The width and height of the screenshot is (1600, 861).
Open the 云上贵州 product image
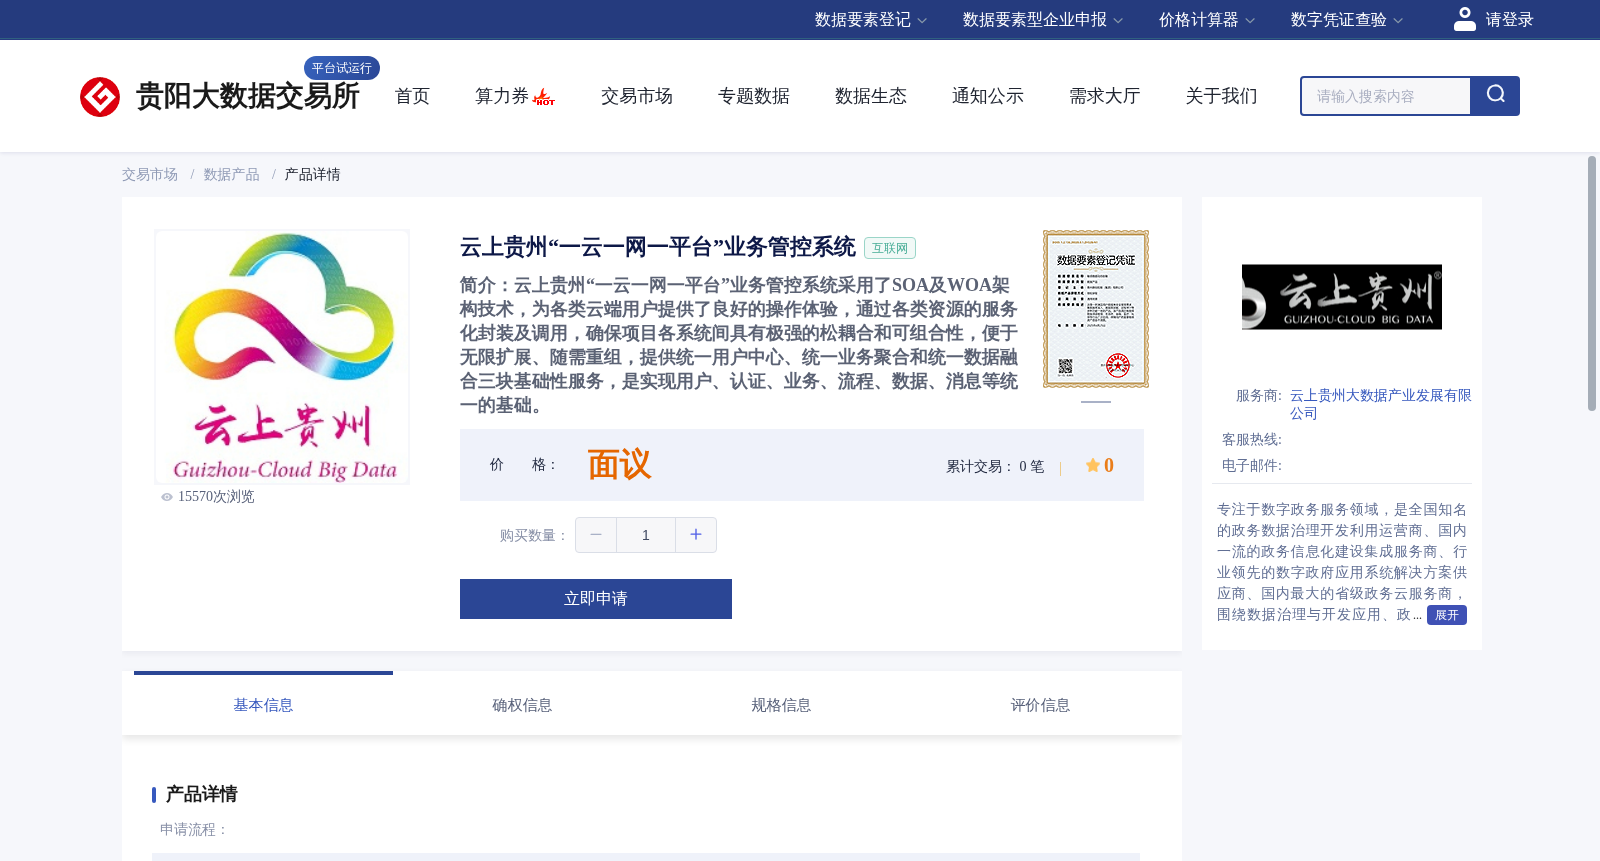(x=282, y=357)
